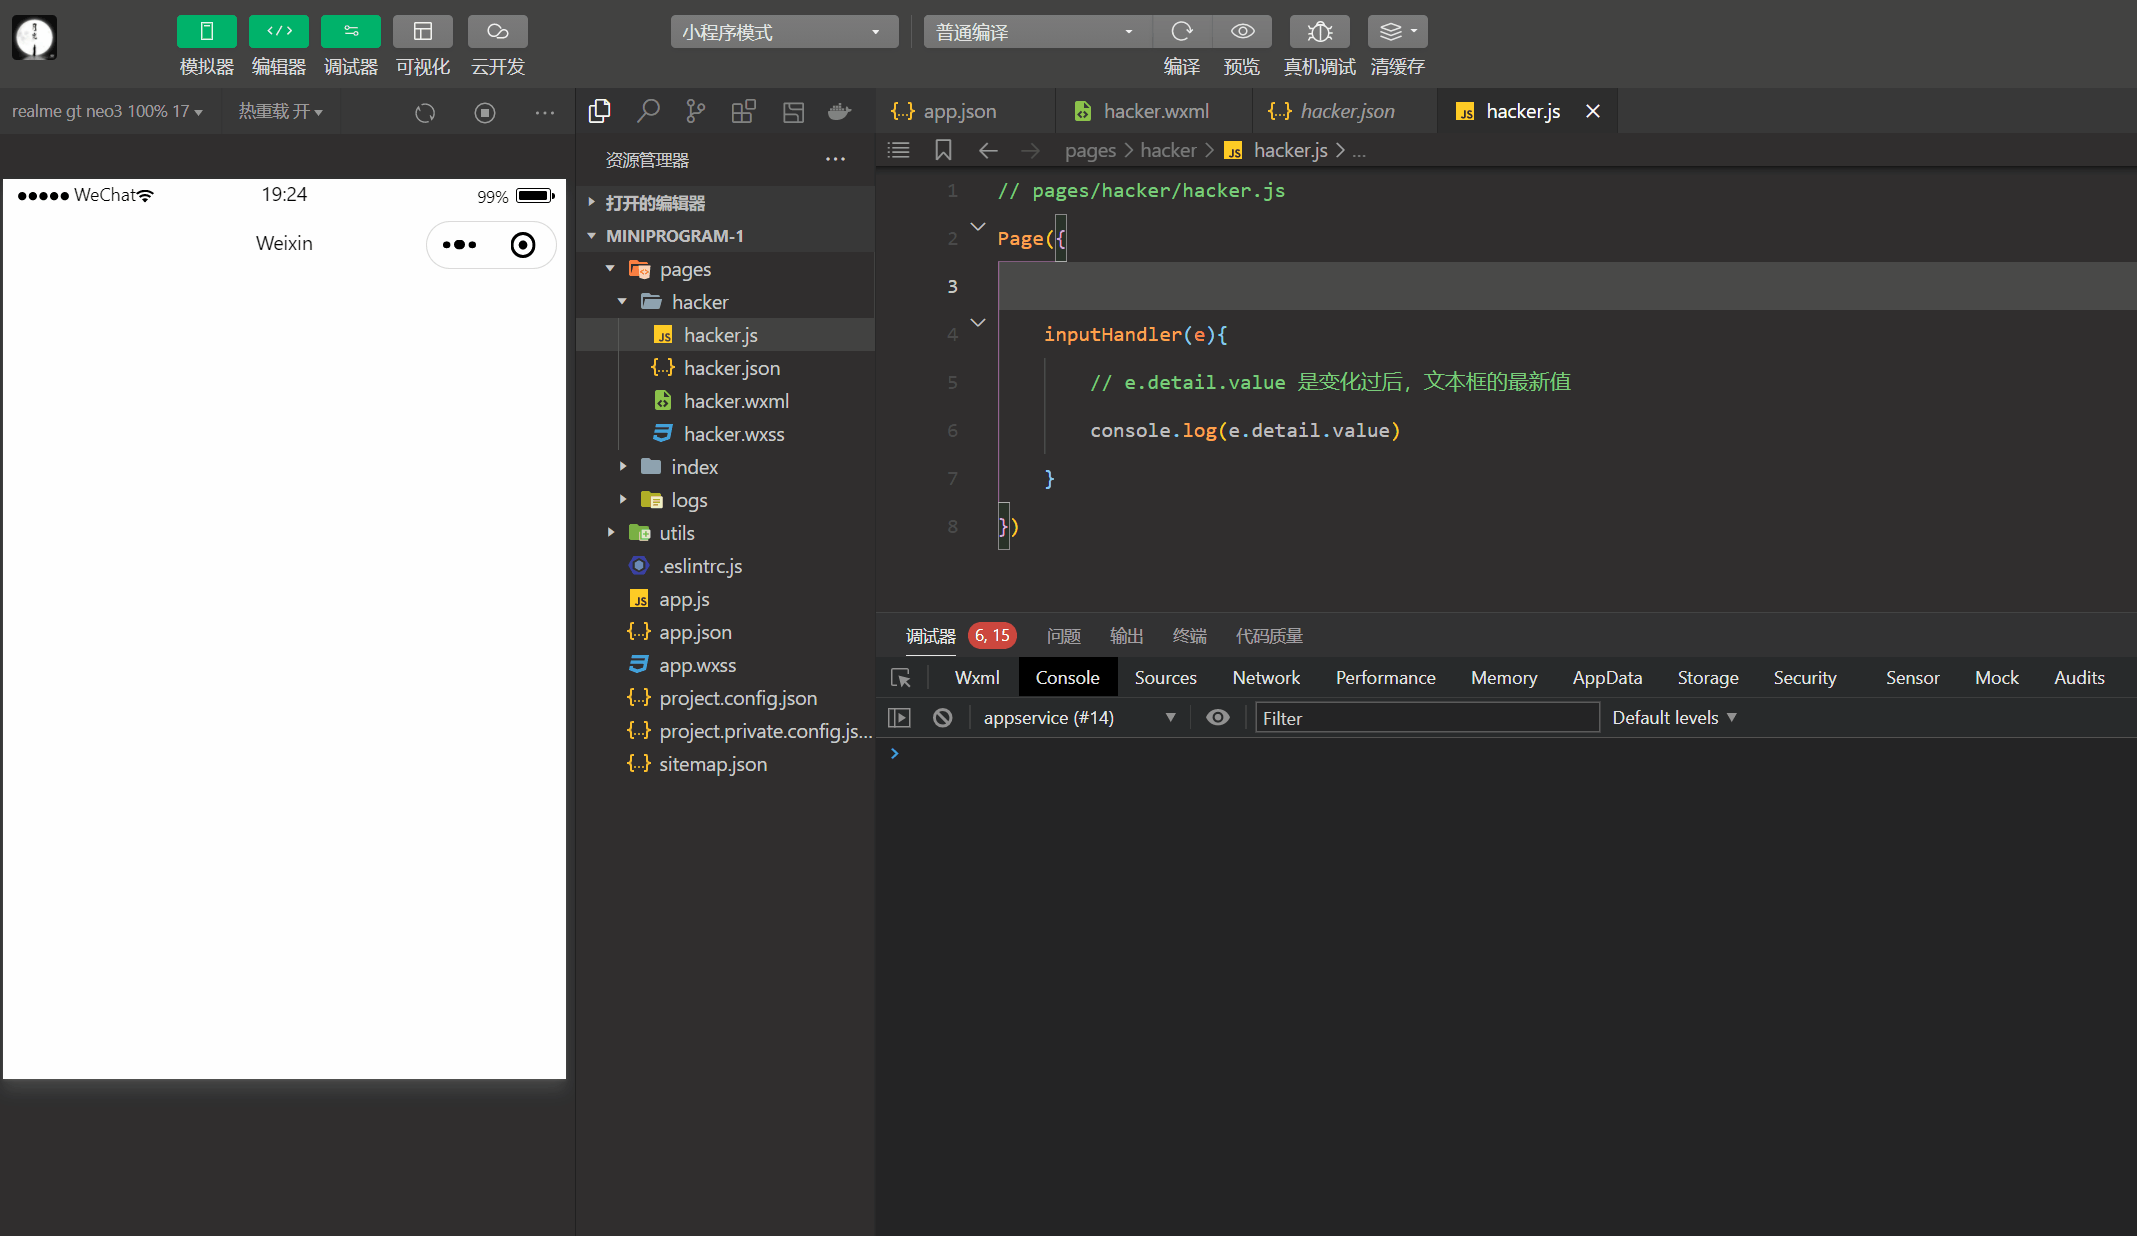Screen dimensions: 2137x1236
Task: Switch to the app.json editor tab
Action: (965, 111)
